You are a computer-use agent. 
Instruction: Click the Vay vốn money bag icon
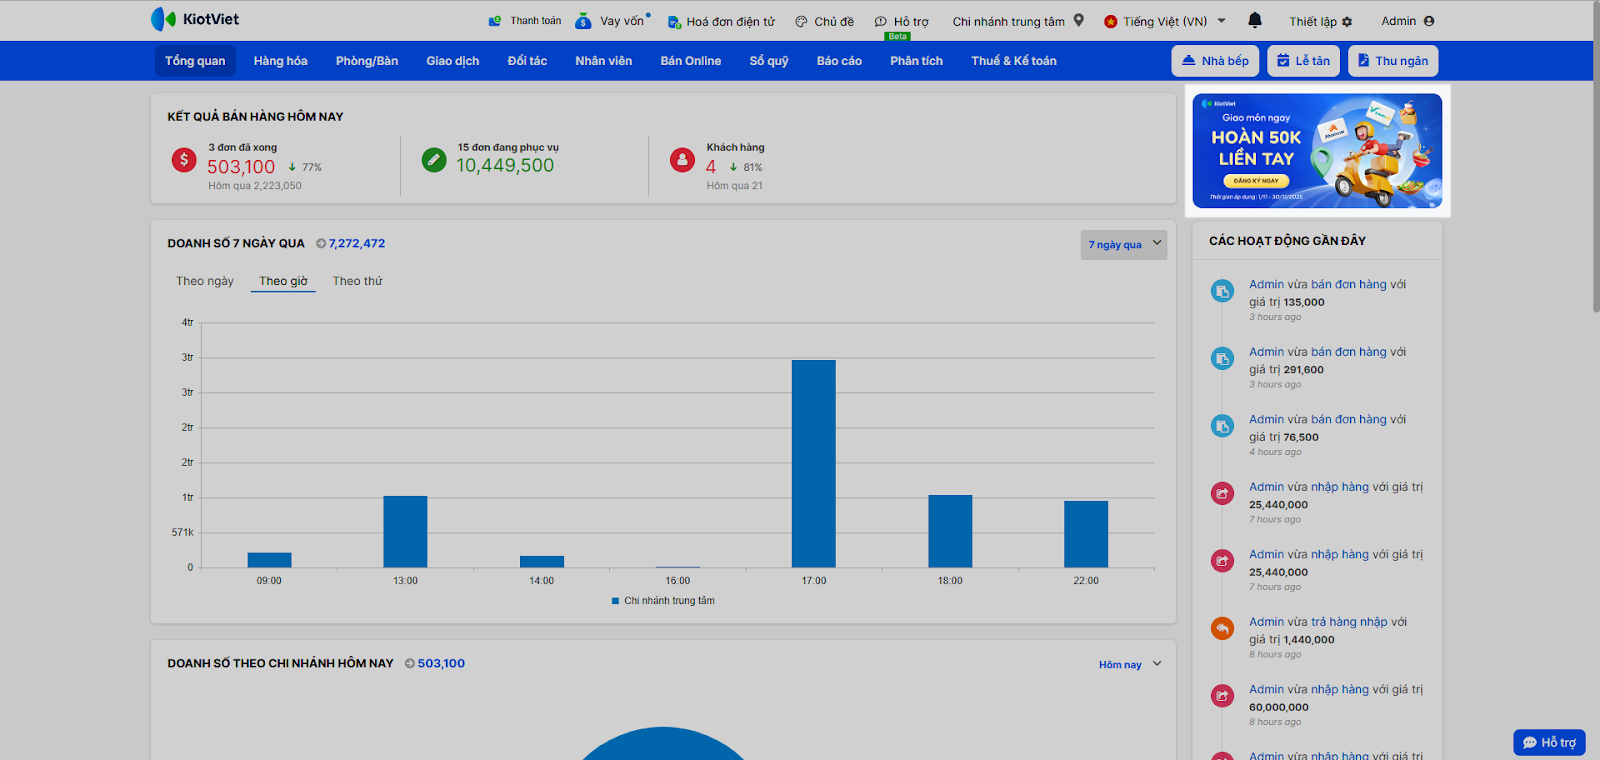[583, 21]
